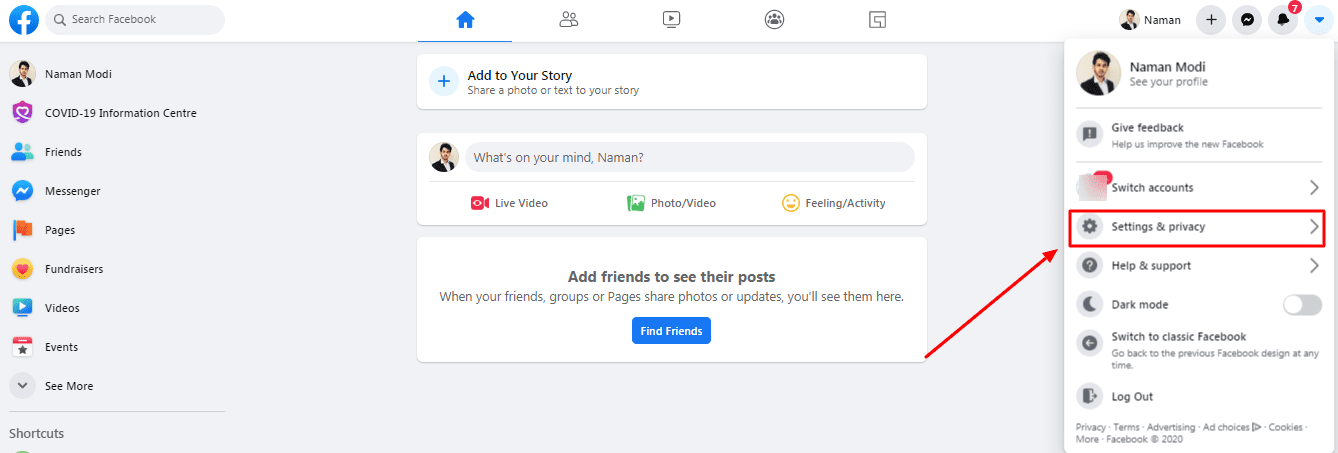Click the Give feedback icon

[x=1090, y=134]
